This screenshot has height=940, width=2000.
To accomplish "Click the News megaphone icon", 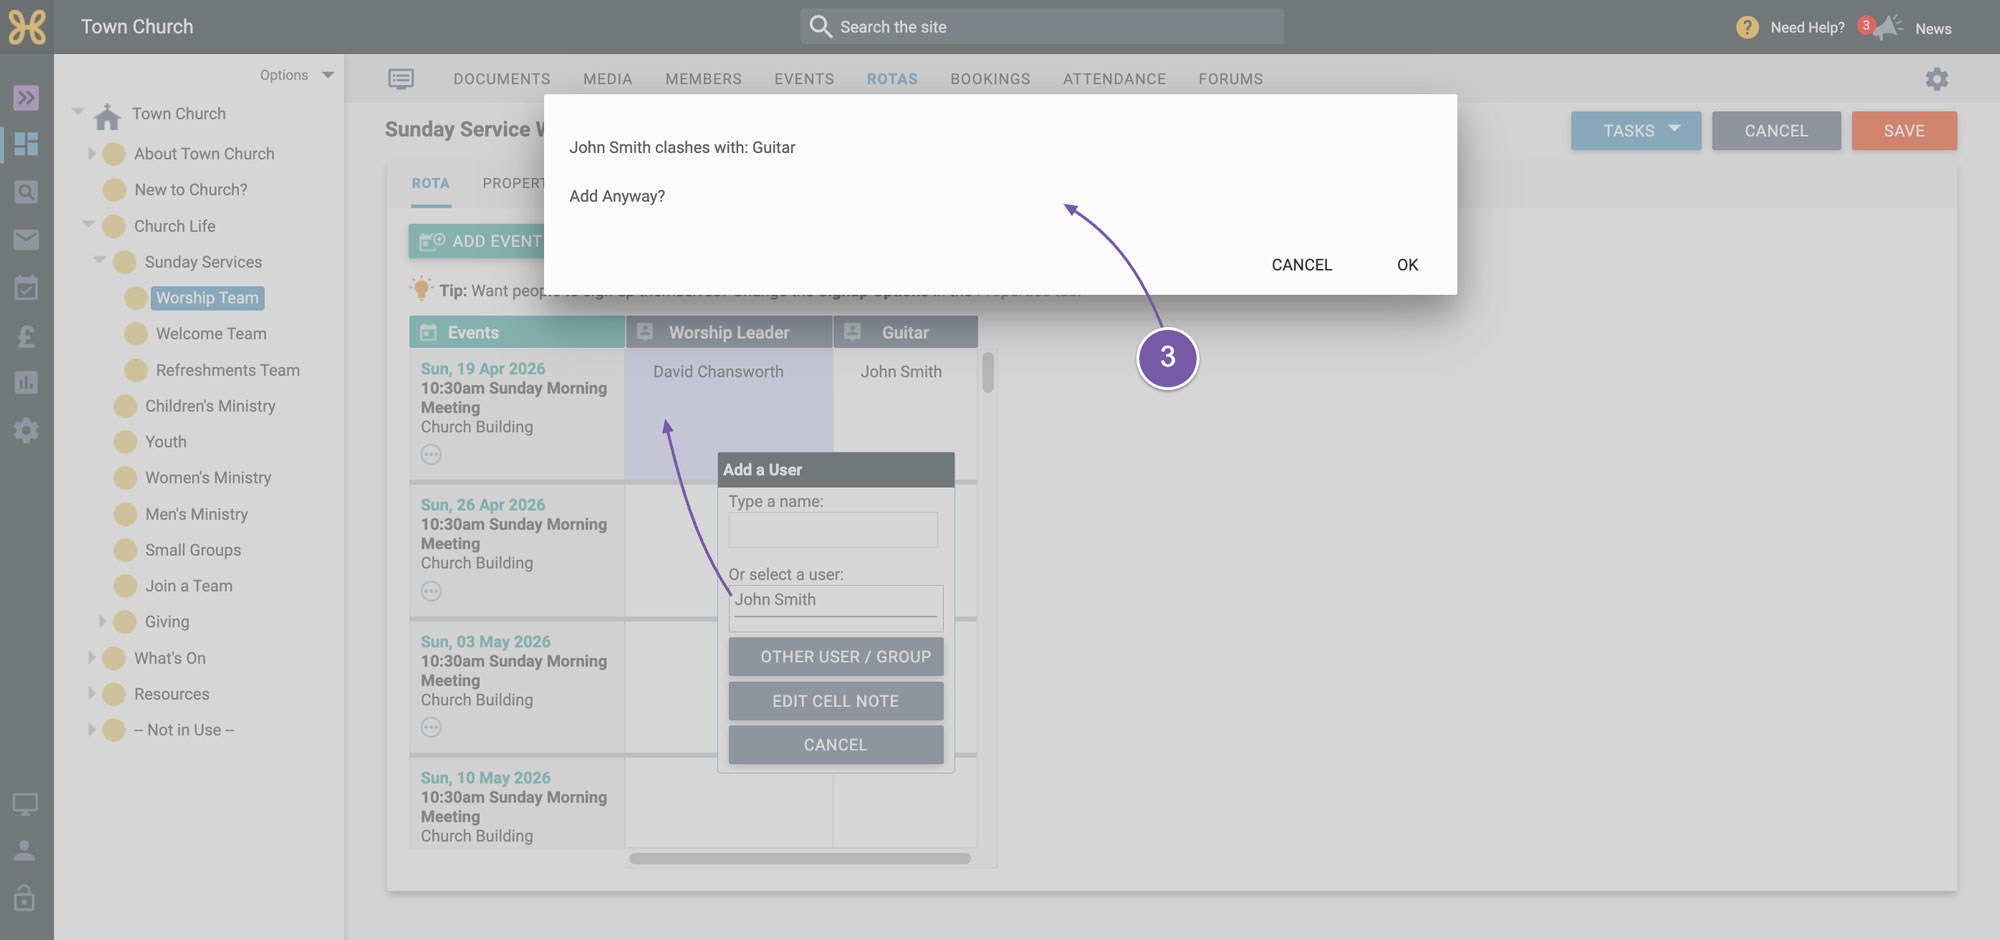I will coord(1887,28).
